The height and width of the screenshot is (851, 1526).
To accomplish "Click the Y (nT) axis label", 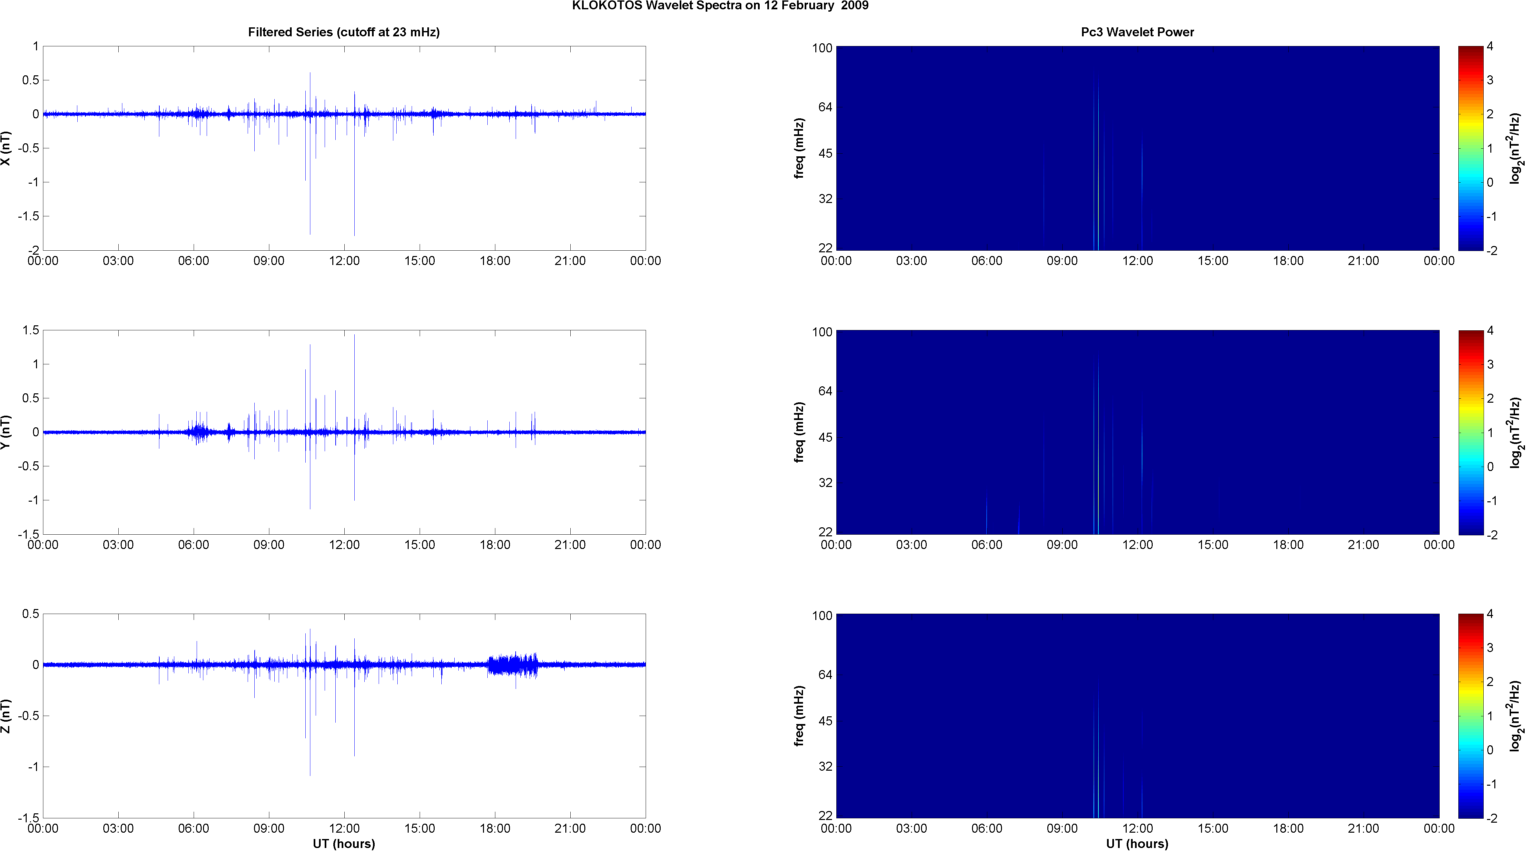I will (7, 432).
